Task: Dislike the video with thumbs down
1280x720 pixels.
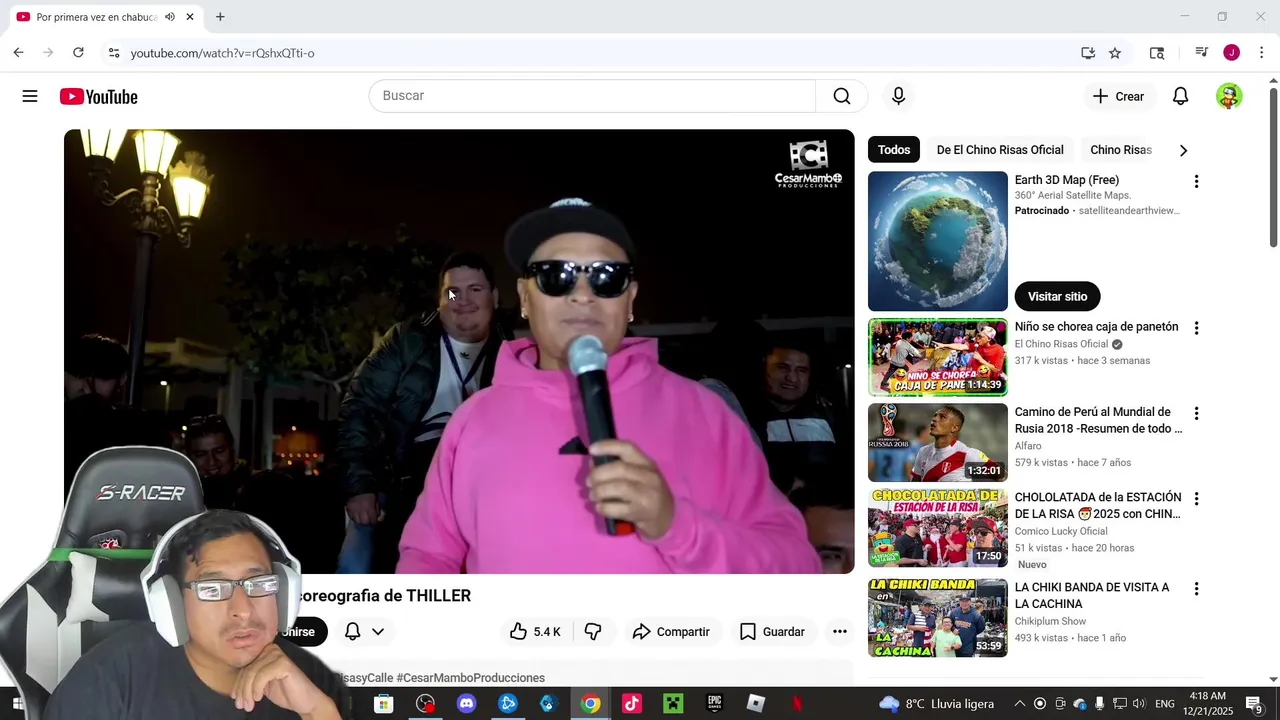Action: [593, 631]
